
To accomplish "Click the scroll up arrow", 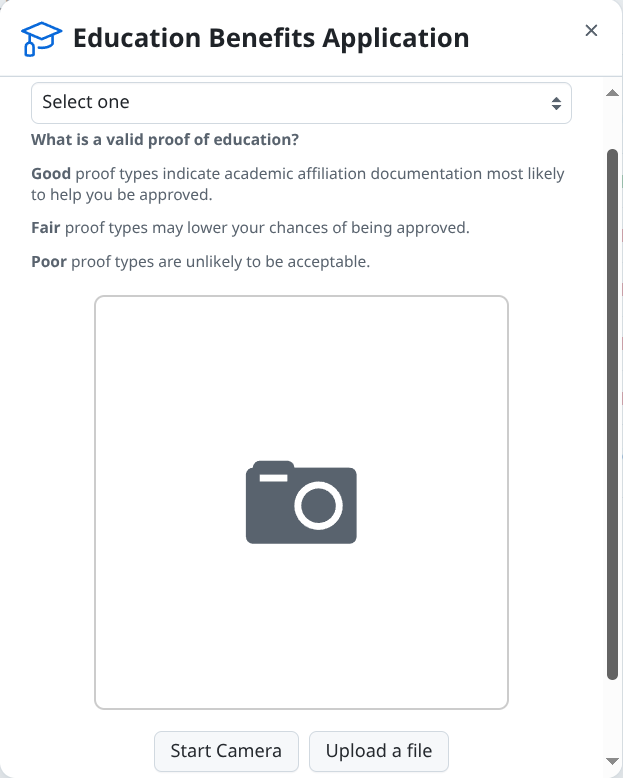I will (613, 93).
